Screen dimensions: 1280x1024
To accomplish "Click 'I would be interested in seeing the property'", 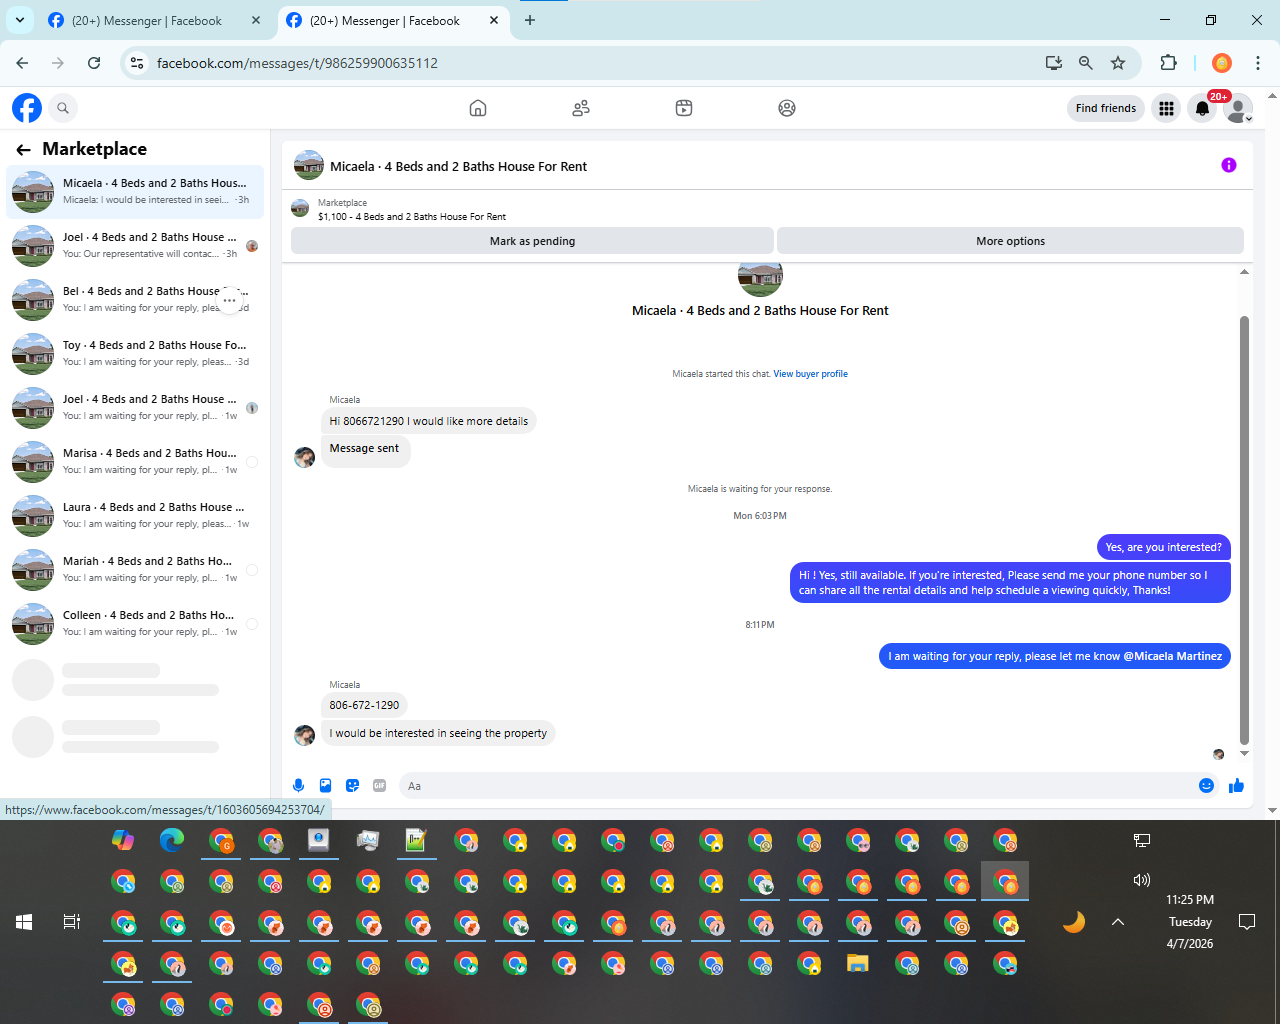I will pyautogui.click(x=438, y=733).
